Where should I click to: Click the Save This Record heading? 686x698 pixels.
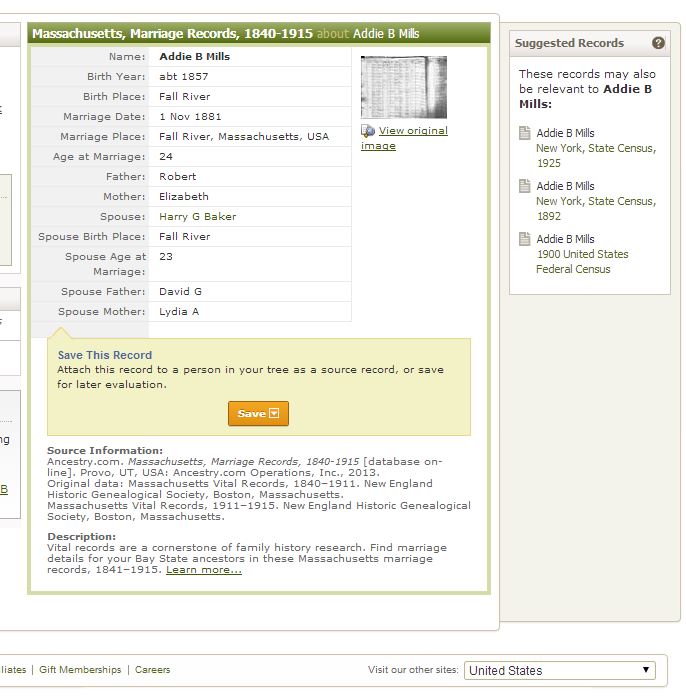tap(105, 355)
